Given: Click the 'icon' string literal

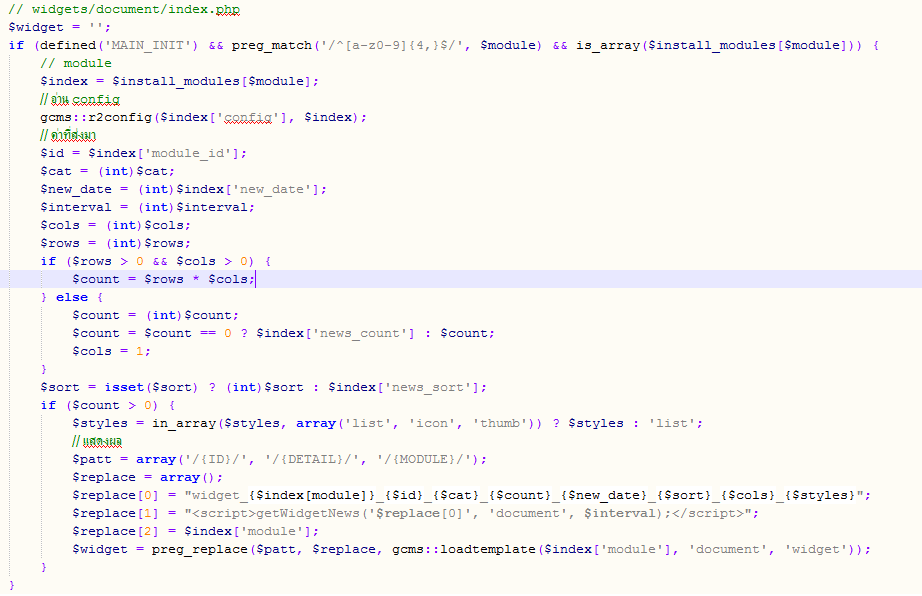Looking at the screenshot, I should (x=434, y=423).
